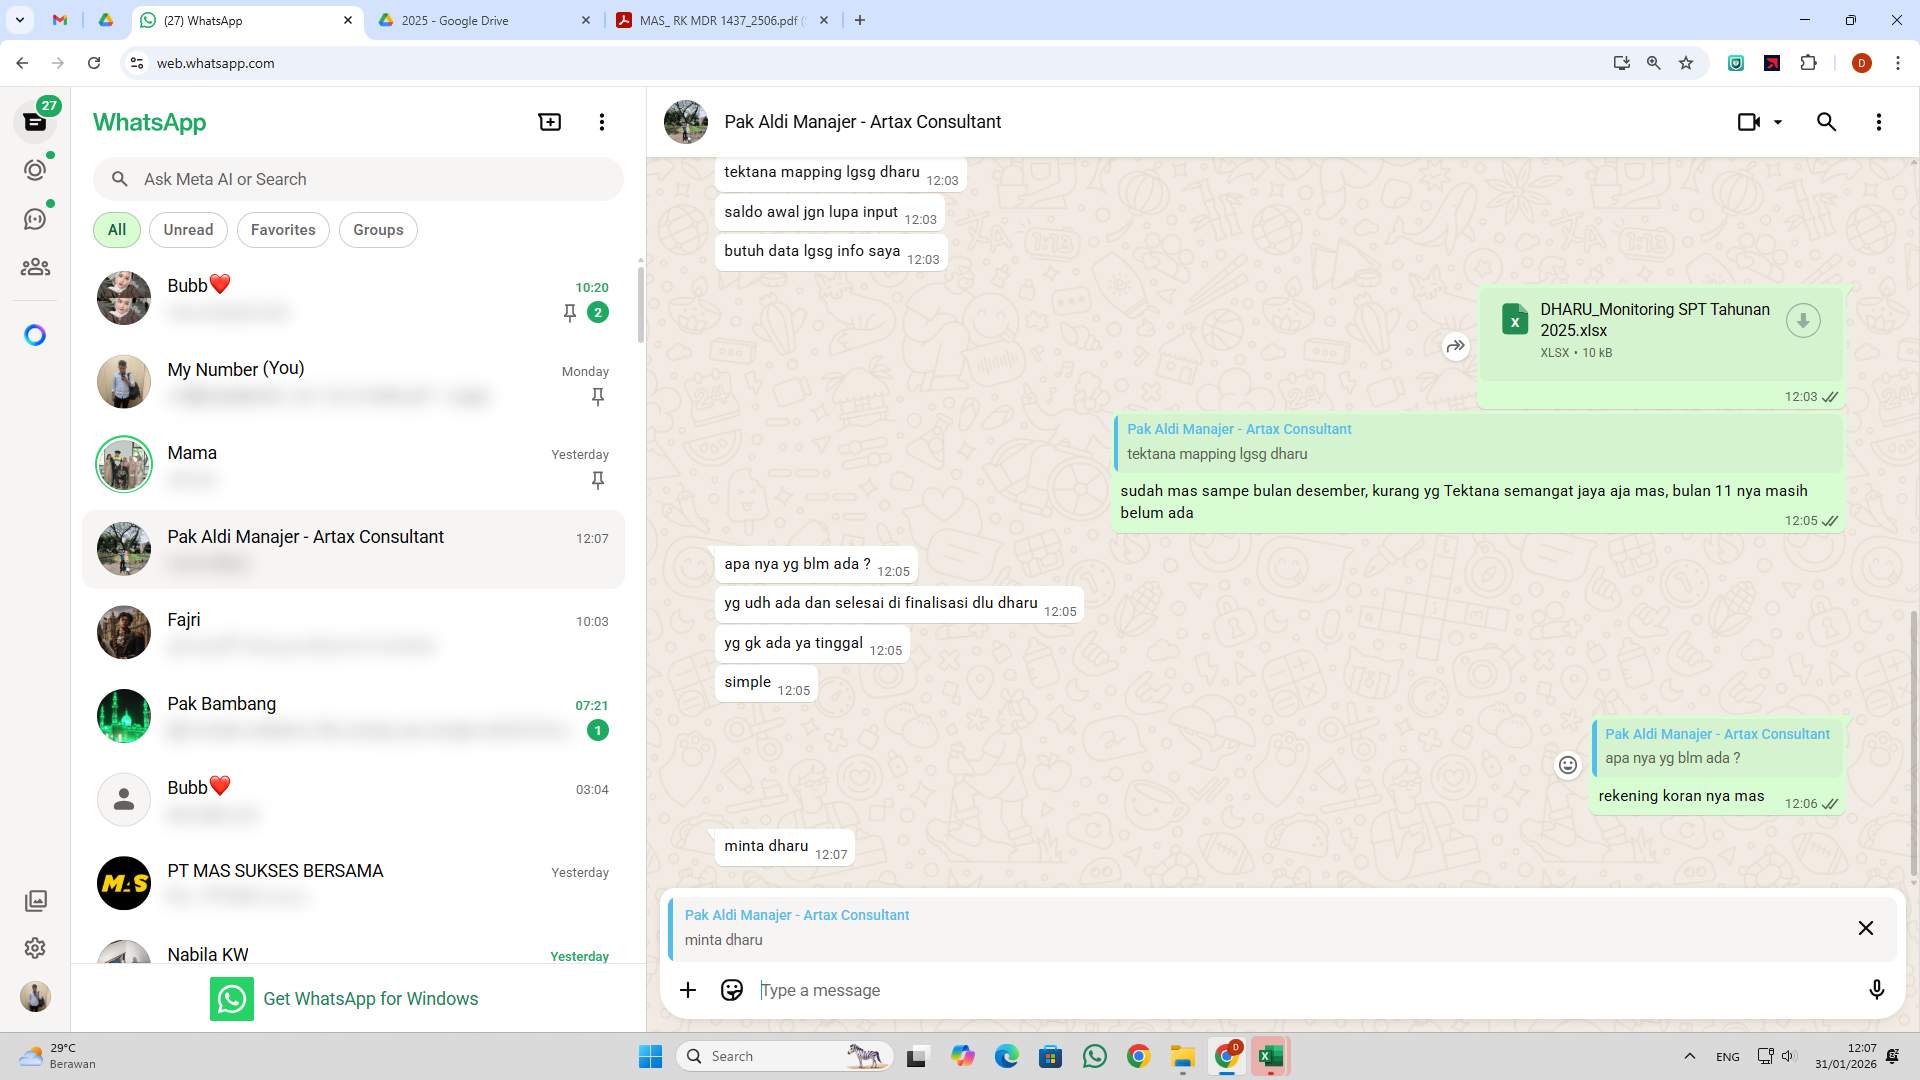Screen dimensions: 1920x1080
Task: Start a new chat
Action: (549, 121)
